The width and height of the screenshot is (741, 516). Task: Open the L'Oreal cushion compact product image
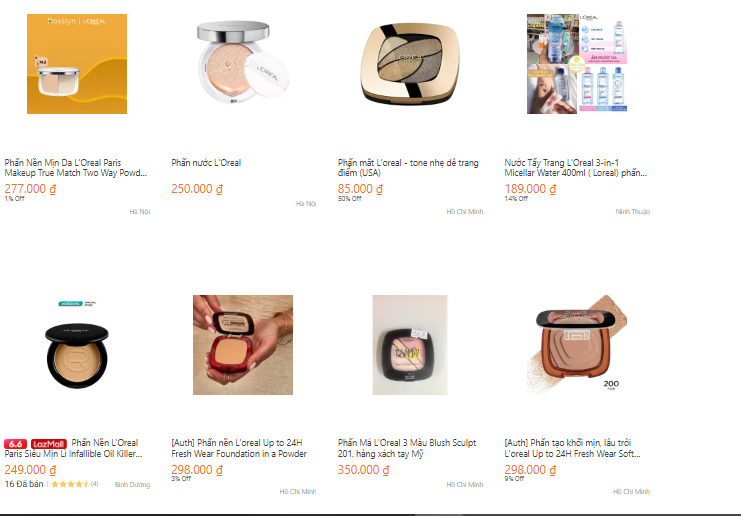tap(243, 64)
